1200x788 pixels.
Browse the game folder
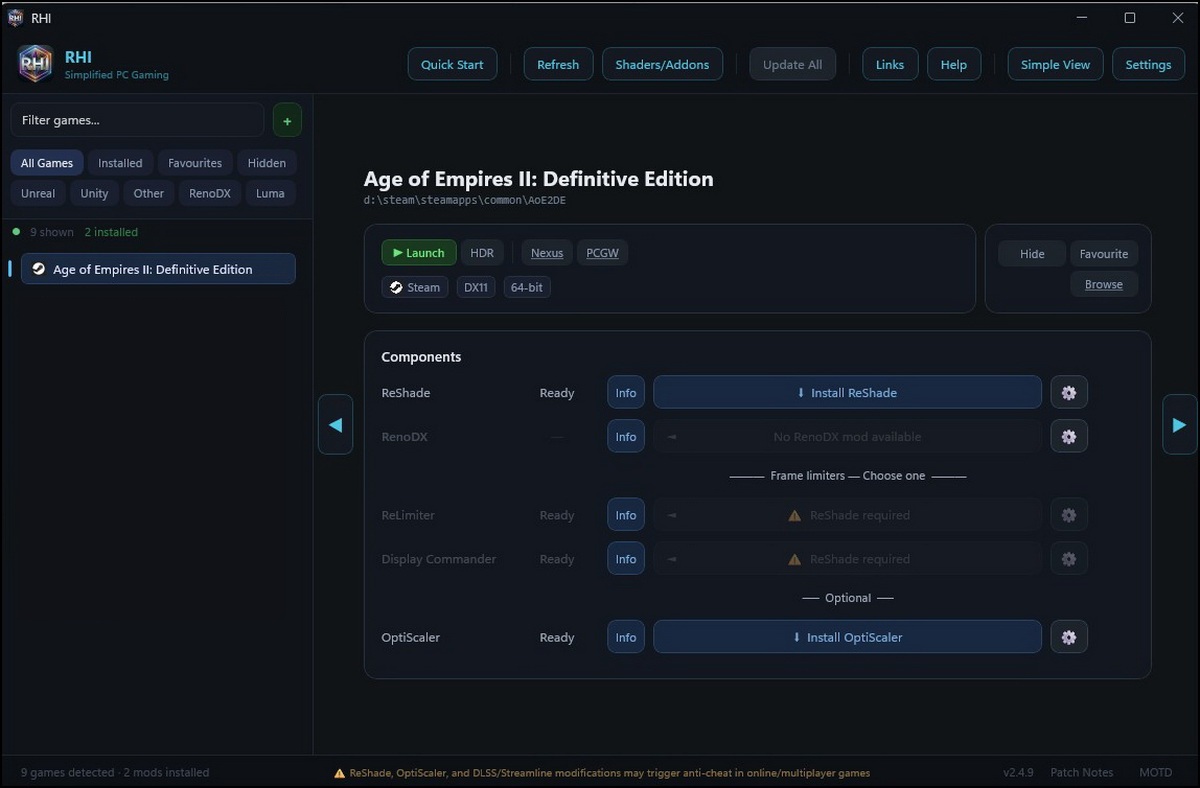point(1104,285)
